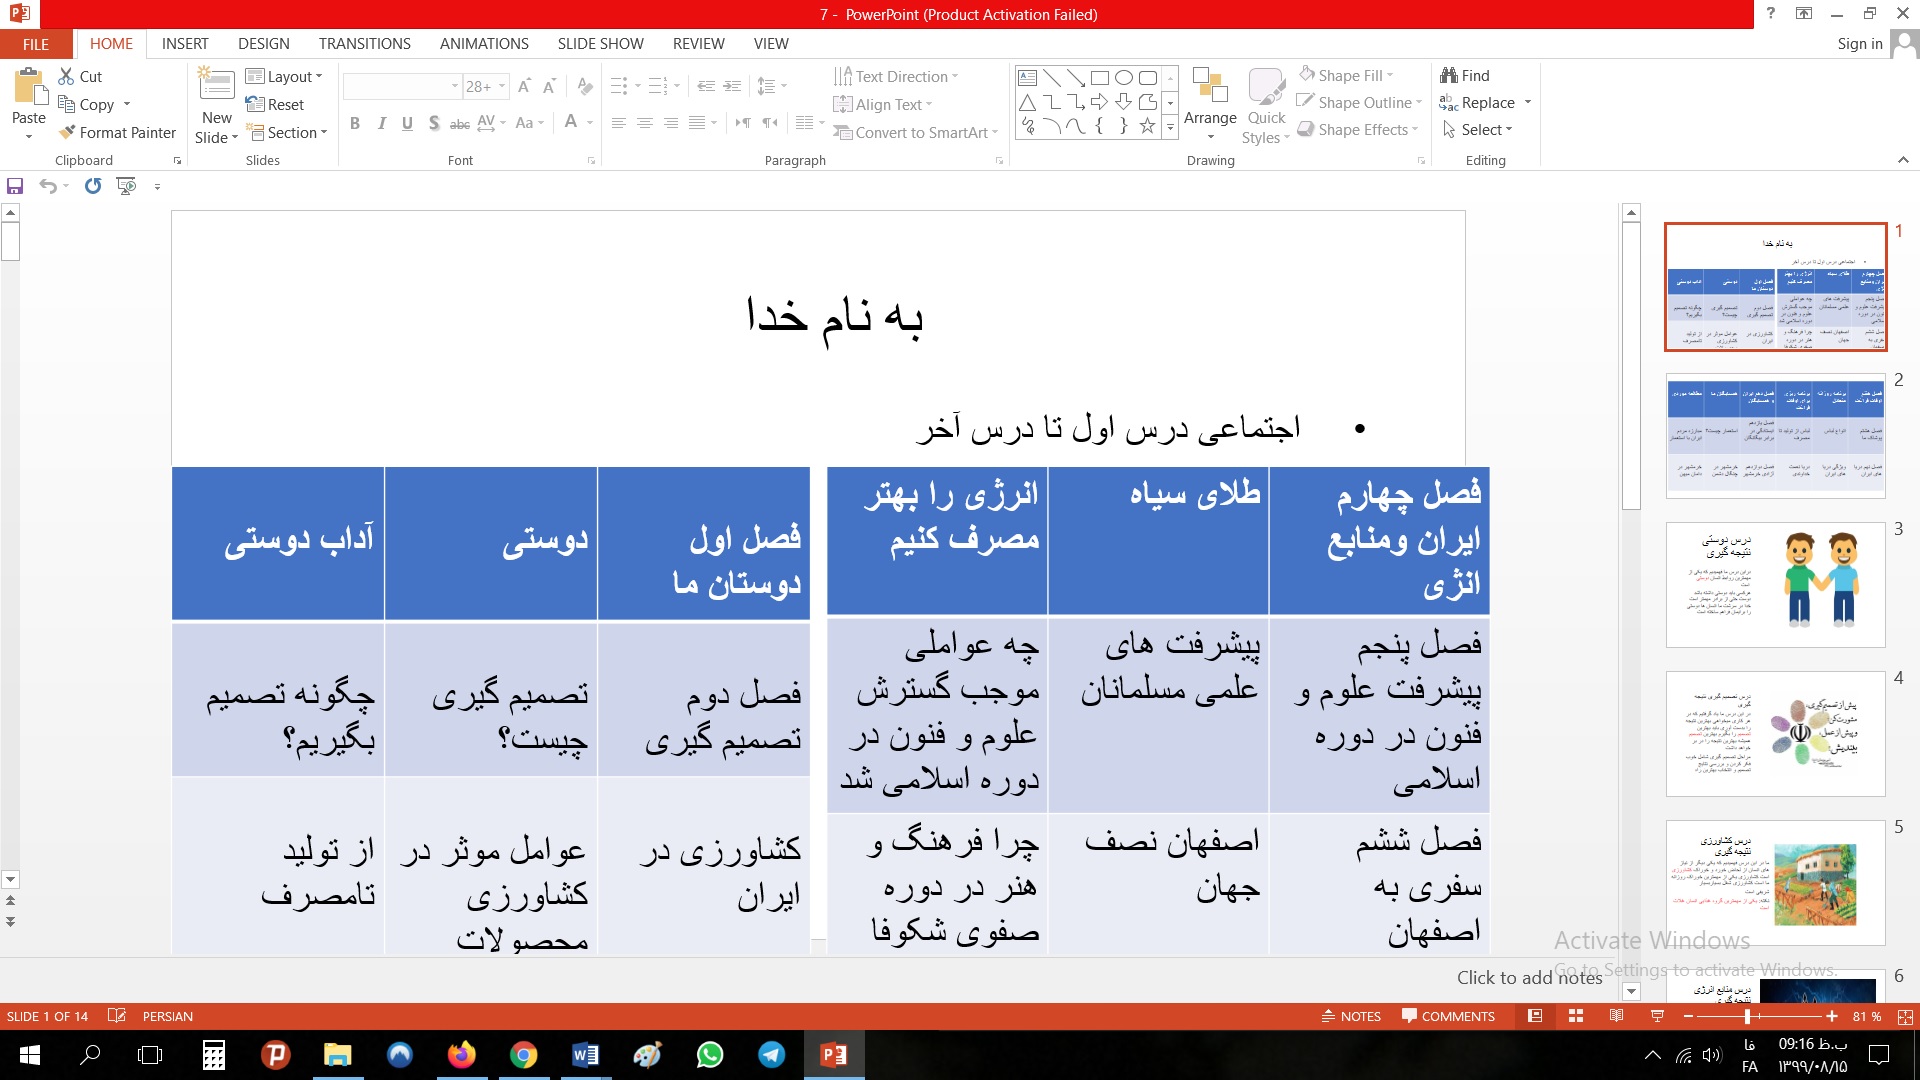The image size is (1920, 1080).
Task: Toggle Italic text formatting
Action: 381,123
